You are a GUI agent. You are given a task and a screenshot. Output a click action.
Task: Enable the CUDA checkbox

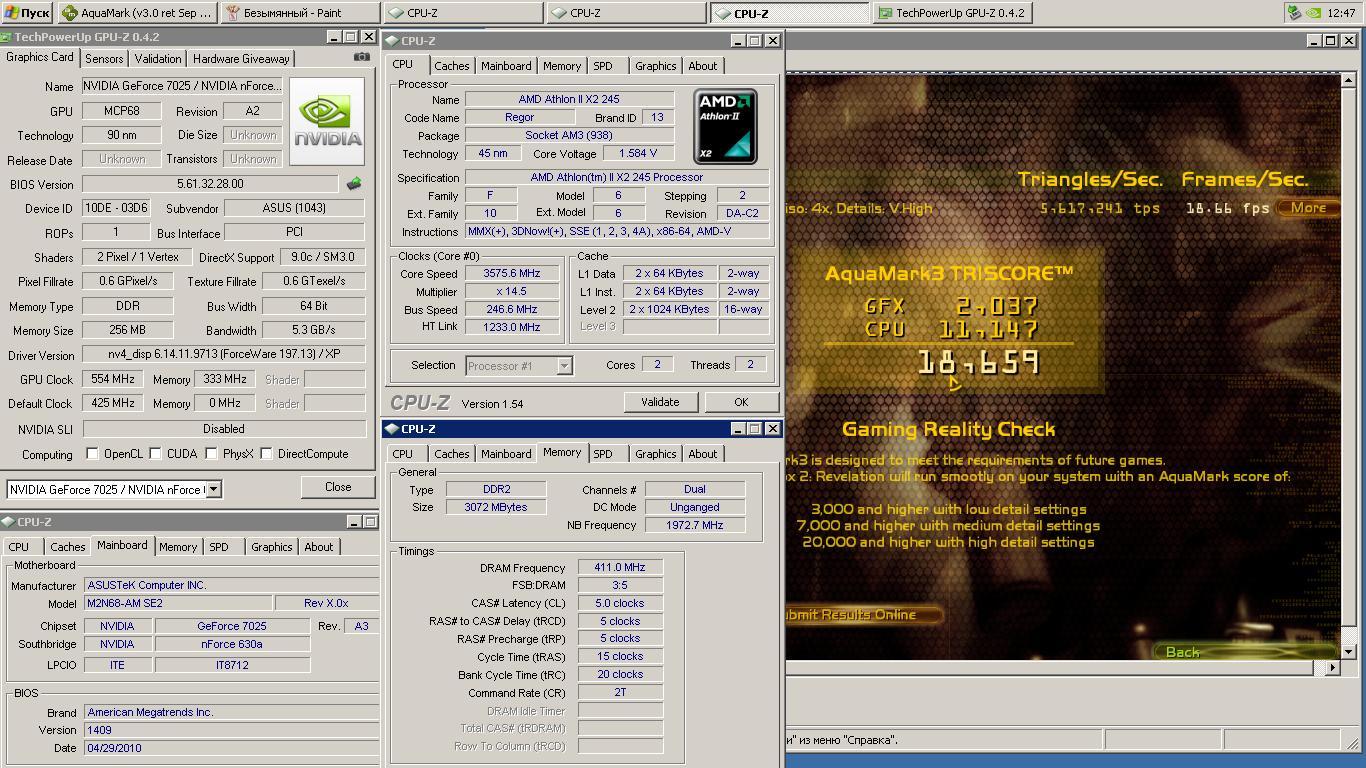pos(156,454)
